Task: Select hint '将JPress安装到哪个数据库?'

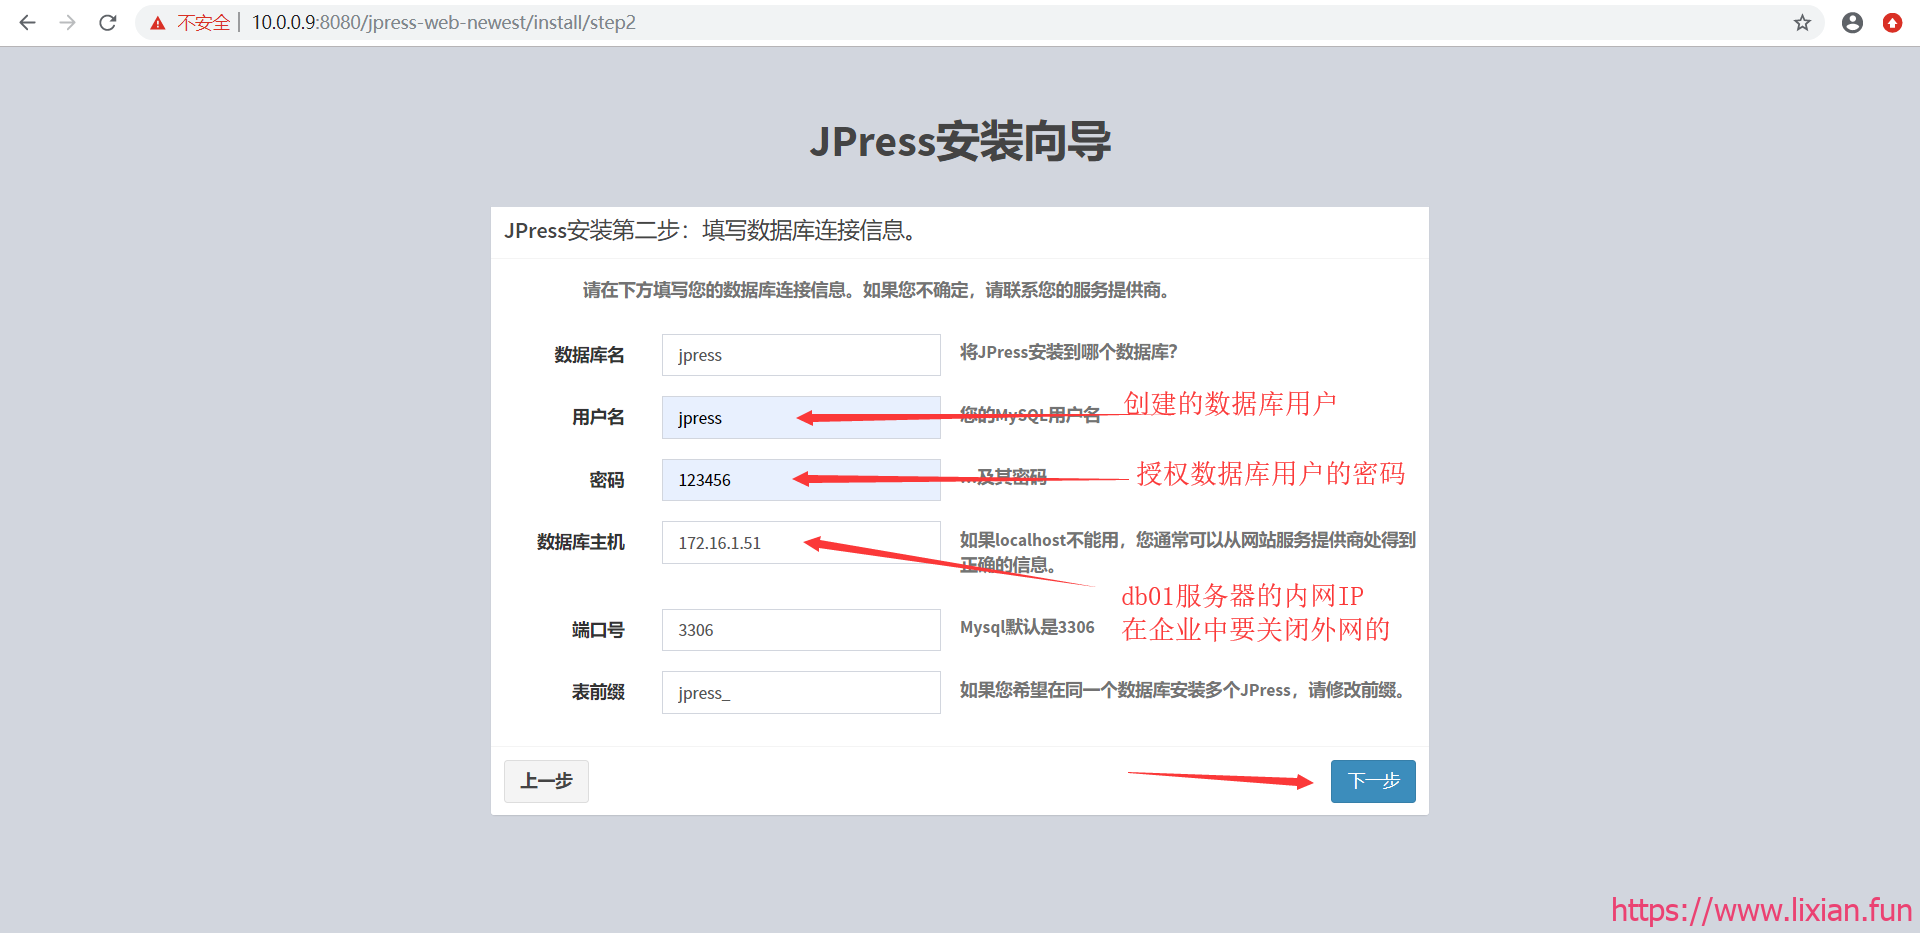Action: [1069, 352]
